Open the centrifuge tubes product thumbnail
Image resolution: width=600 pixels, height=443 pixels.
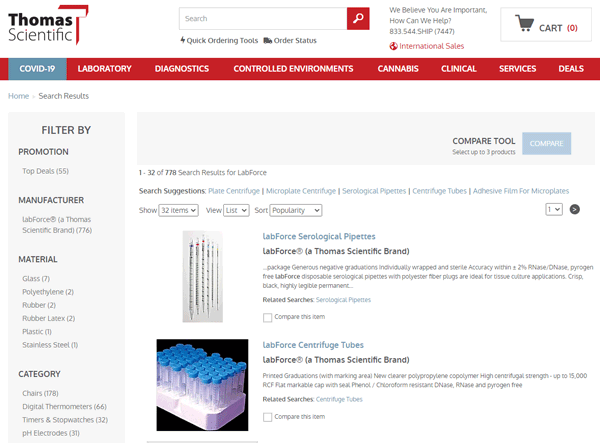(x=202, y=385)
